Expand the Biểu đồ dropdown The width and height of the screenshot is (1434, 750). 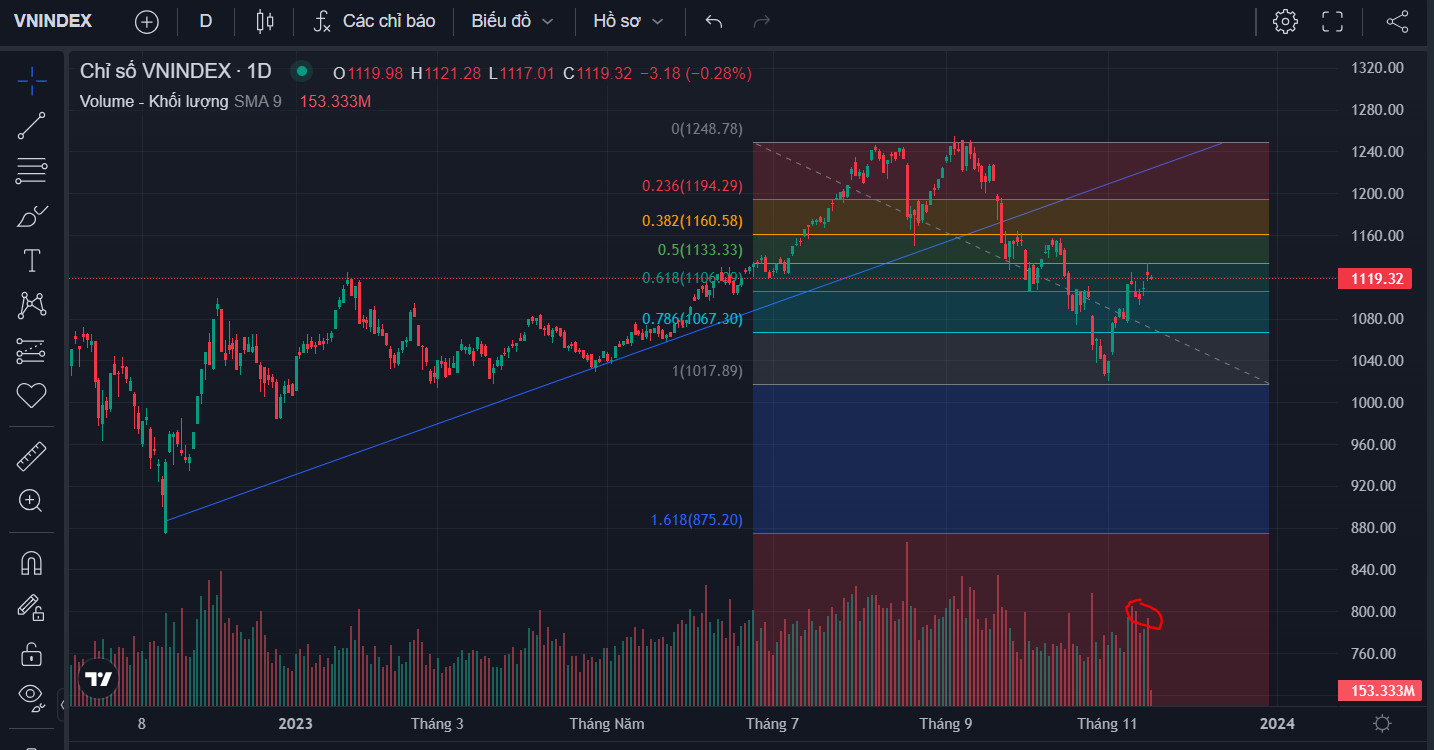(x=512, y=21)
